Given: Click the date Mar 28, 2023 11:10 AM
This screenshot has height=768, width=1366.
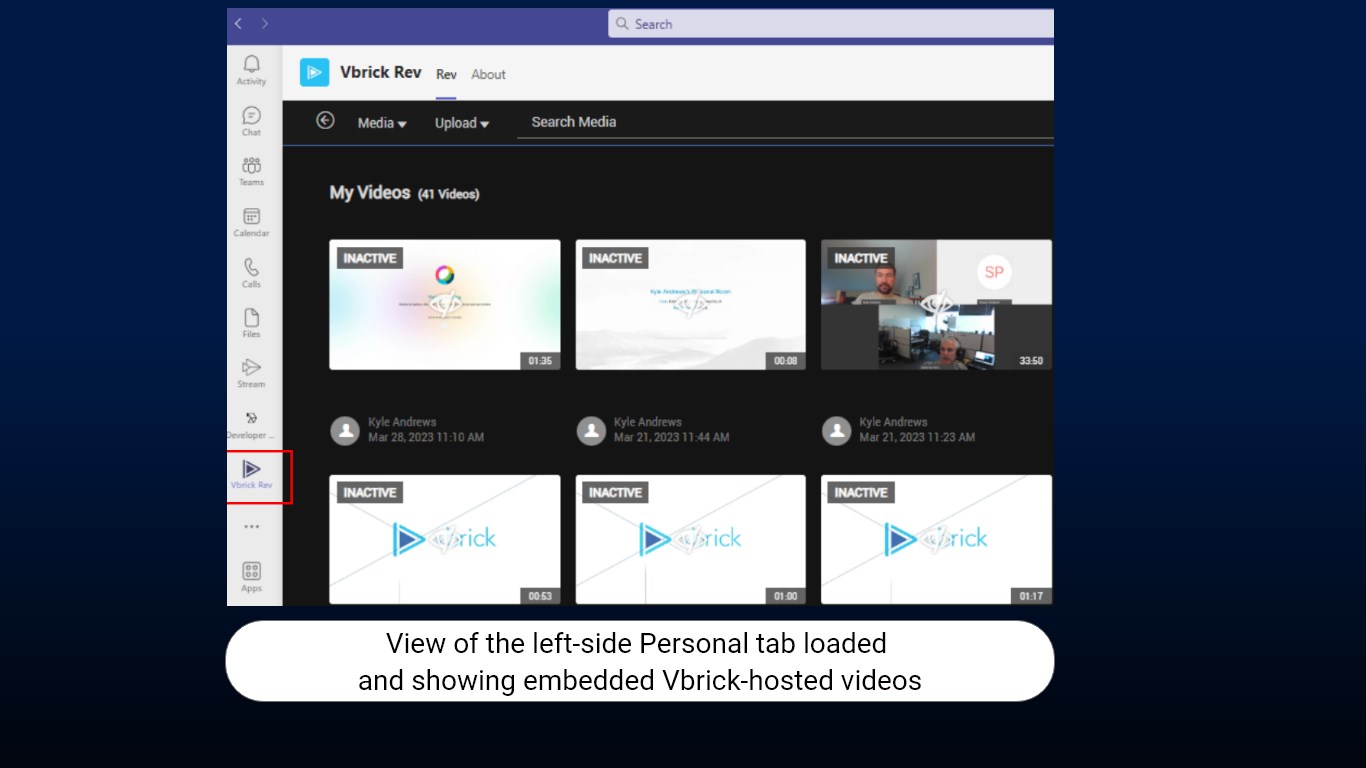Looking at the screenshot, I should pyautogui.click(x=426, y=437).
